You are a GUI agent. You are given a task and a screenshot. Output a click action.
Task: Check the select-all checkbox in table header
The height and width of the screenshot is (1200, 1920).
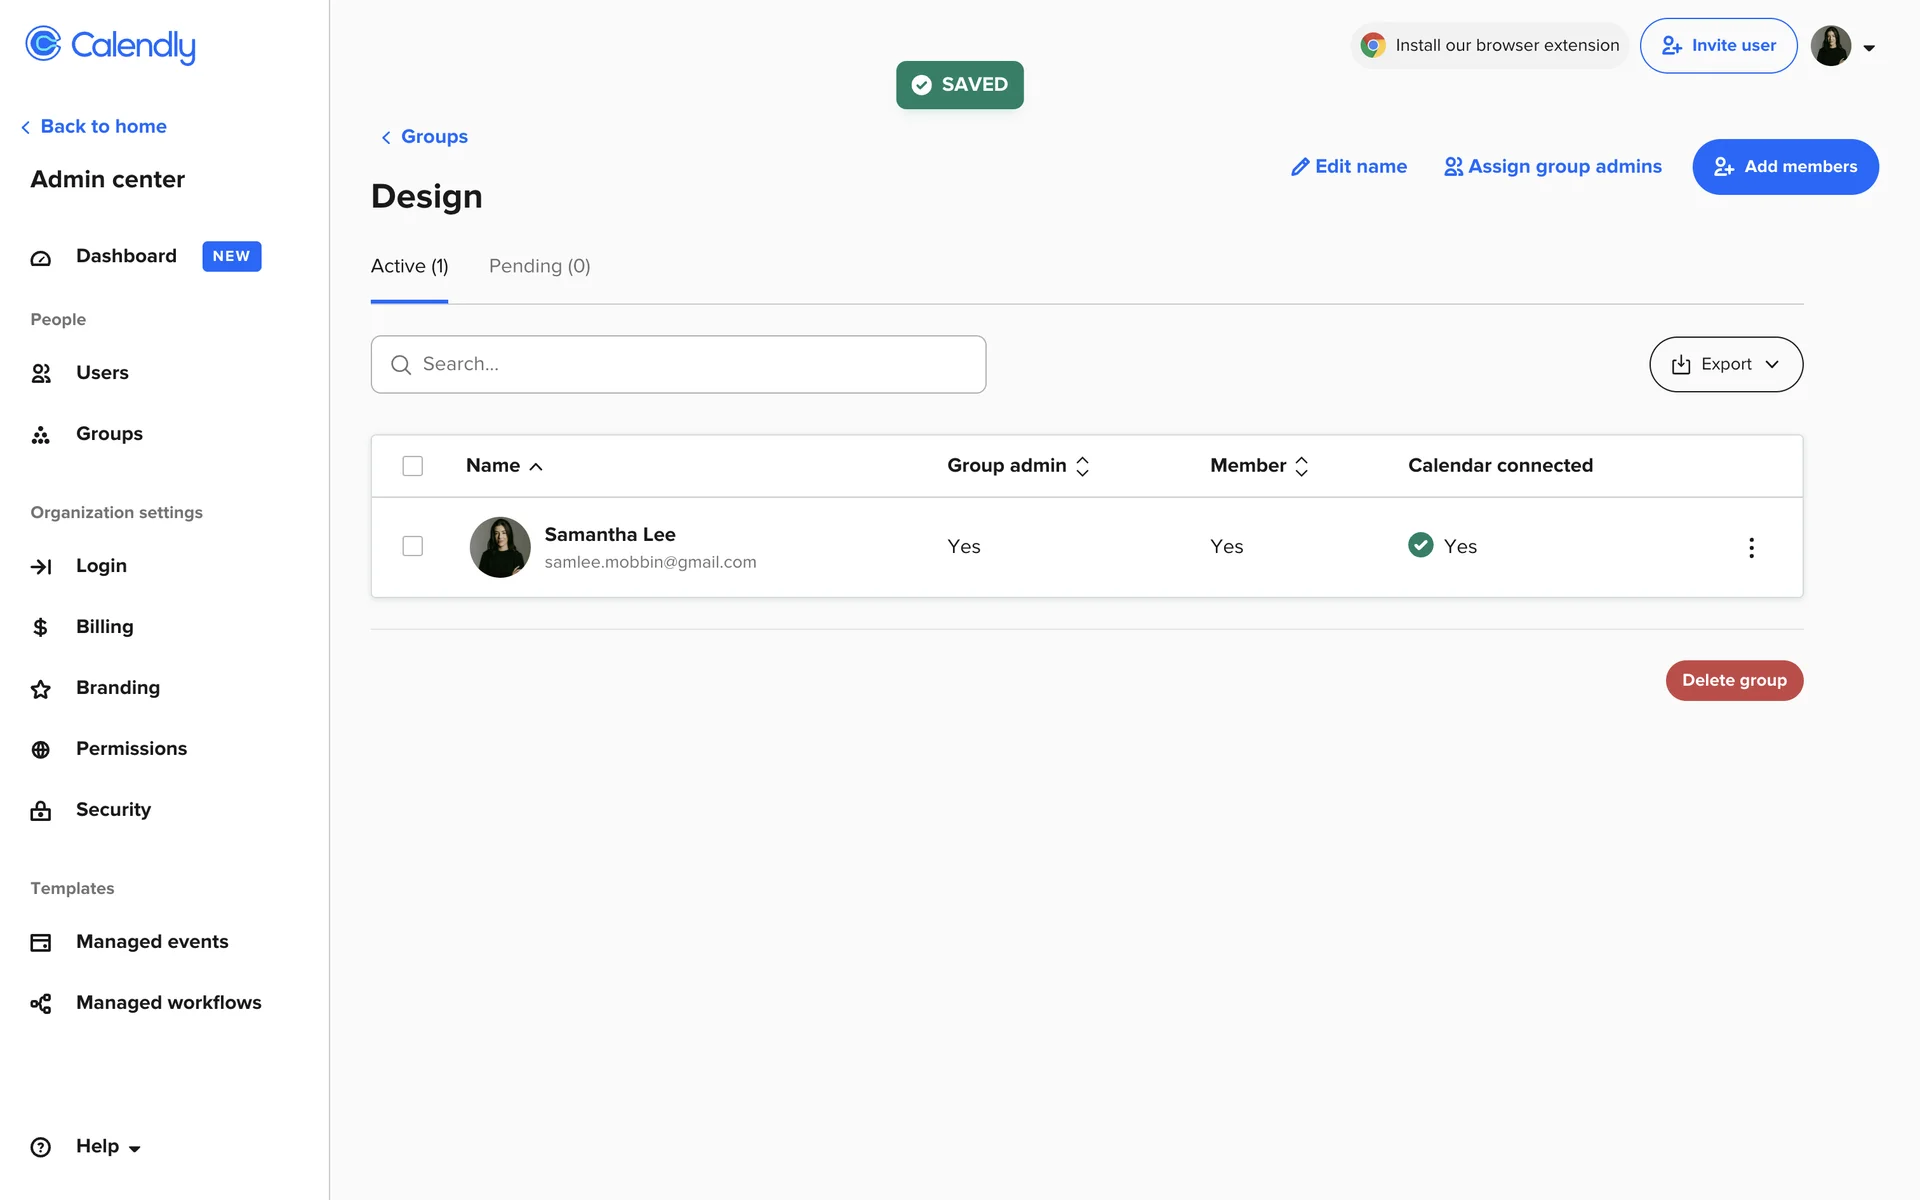click(x=412, y=466)
